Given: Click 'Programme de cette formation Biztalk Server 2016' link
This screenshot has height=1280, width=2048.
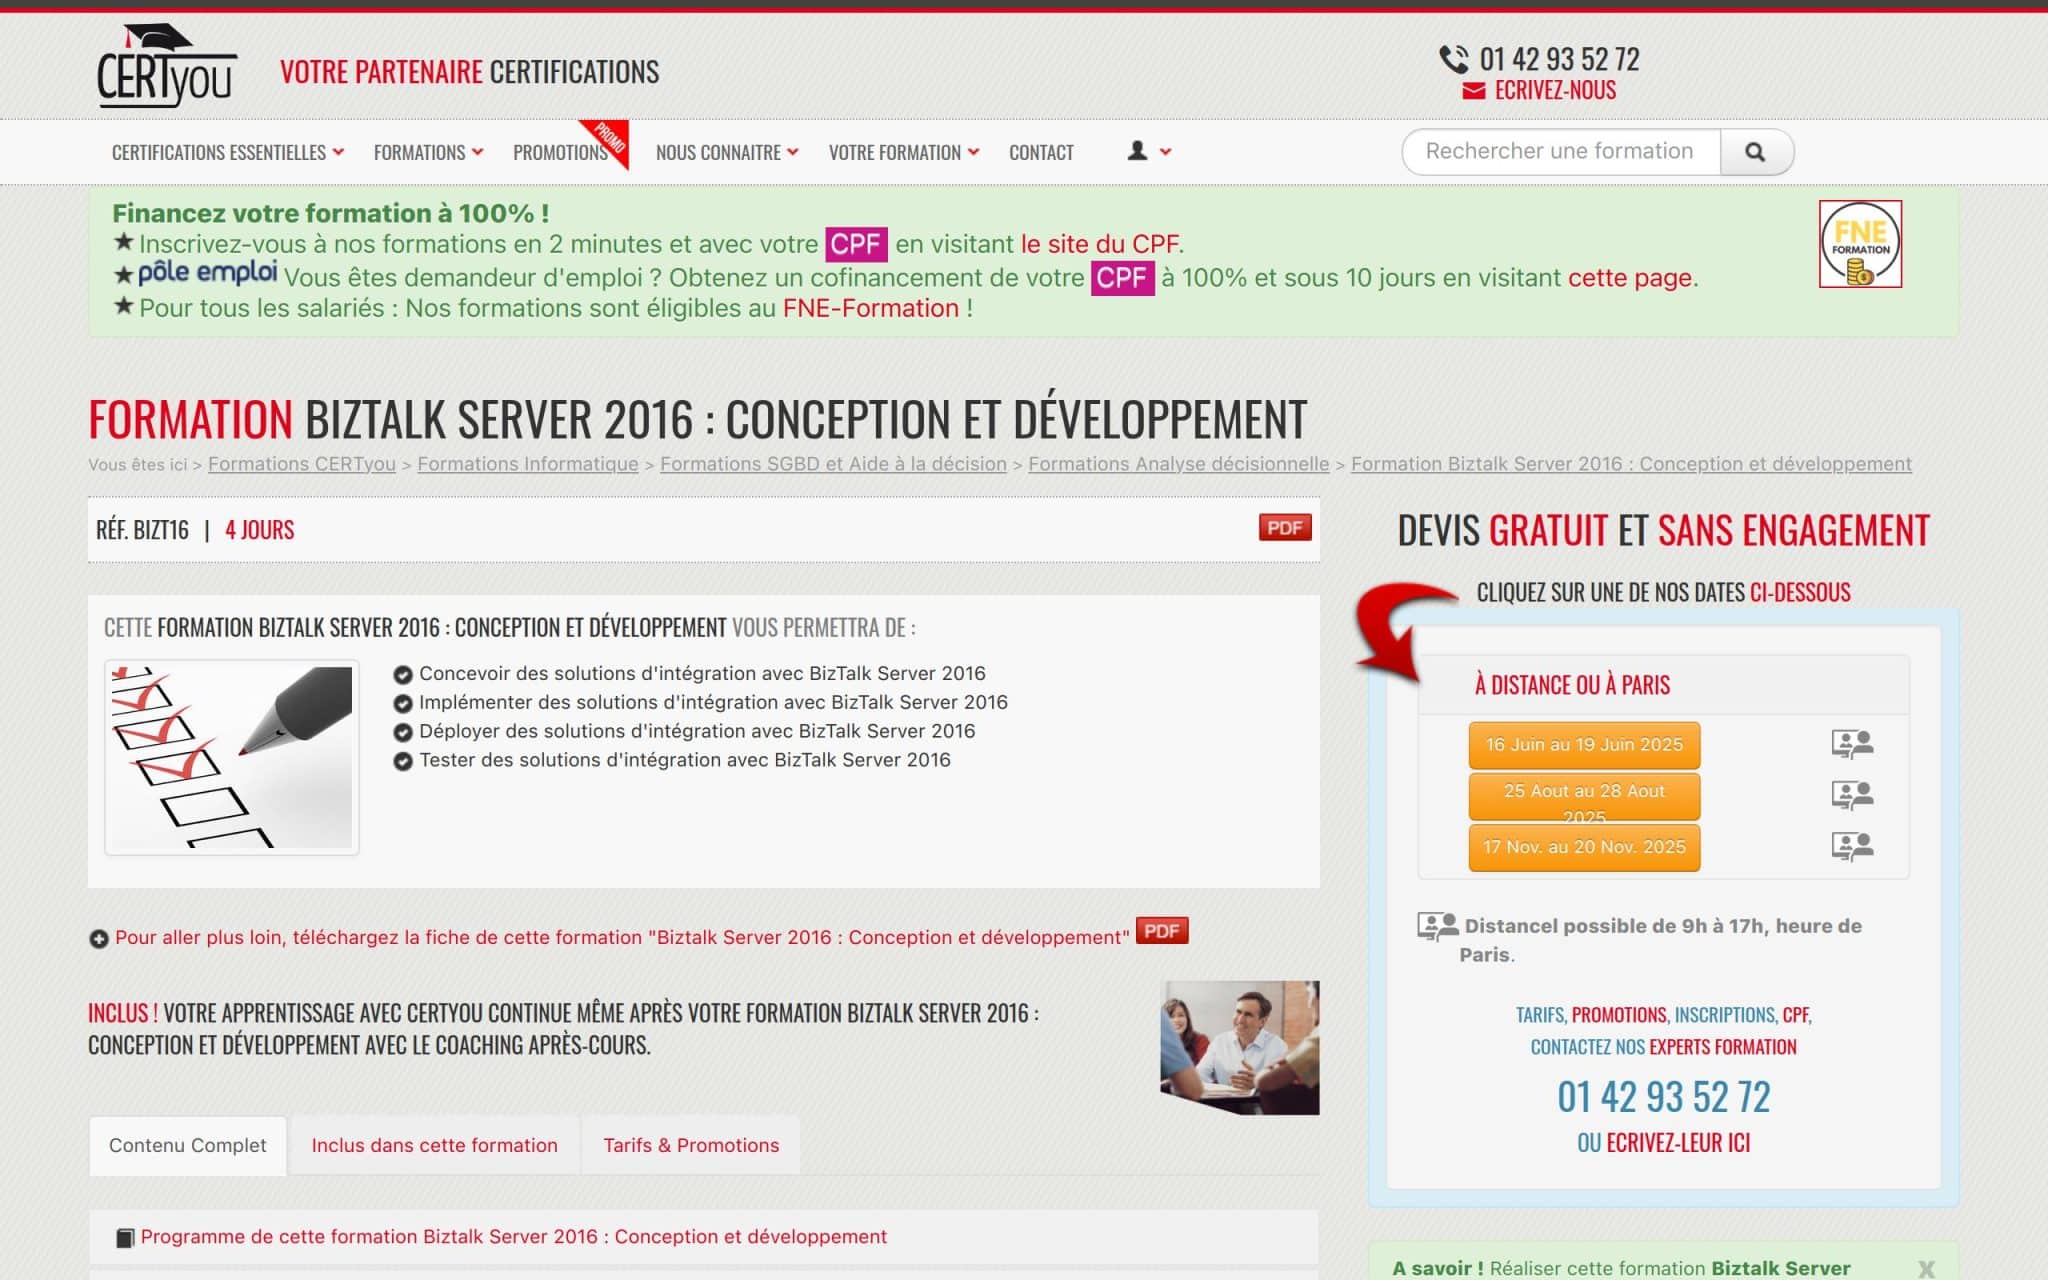Looking at the screenshot, I should pos(514,1237).
